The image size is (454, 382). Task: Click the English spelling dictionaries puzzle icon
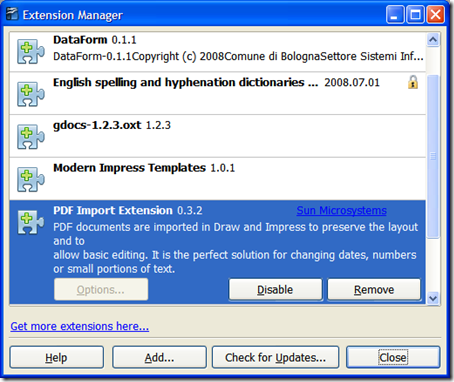(x=31, y=94)
